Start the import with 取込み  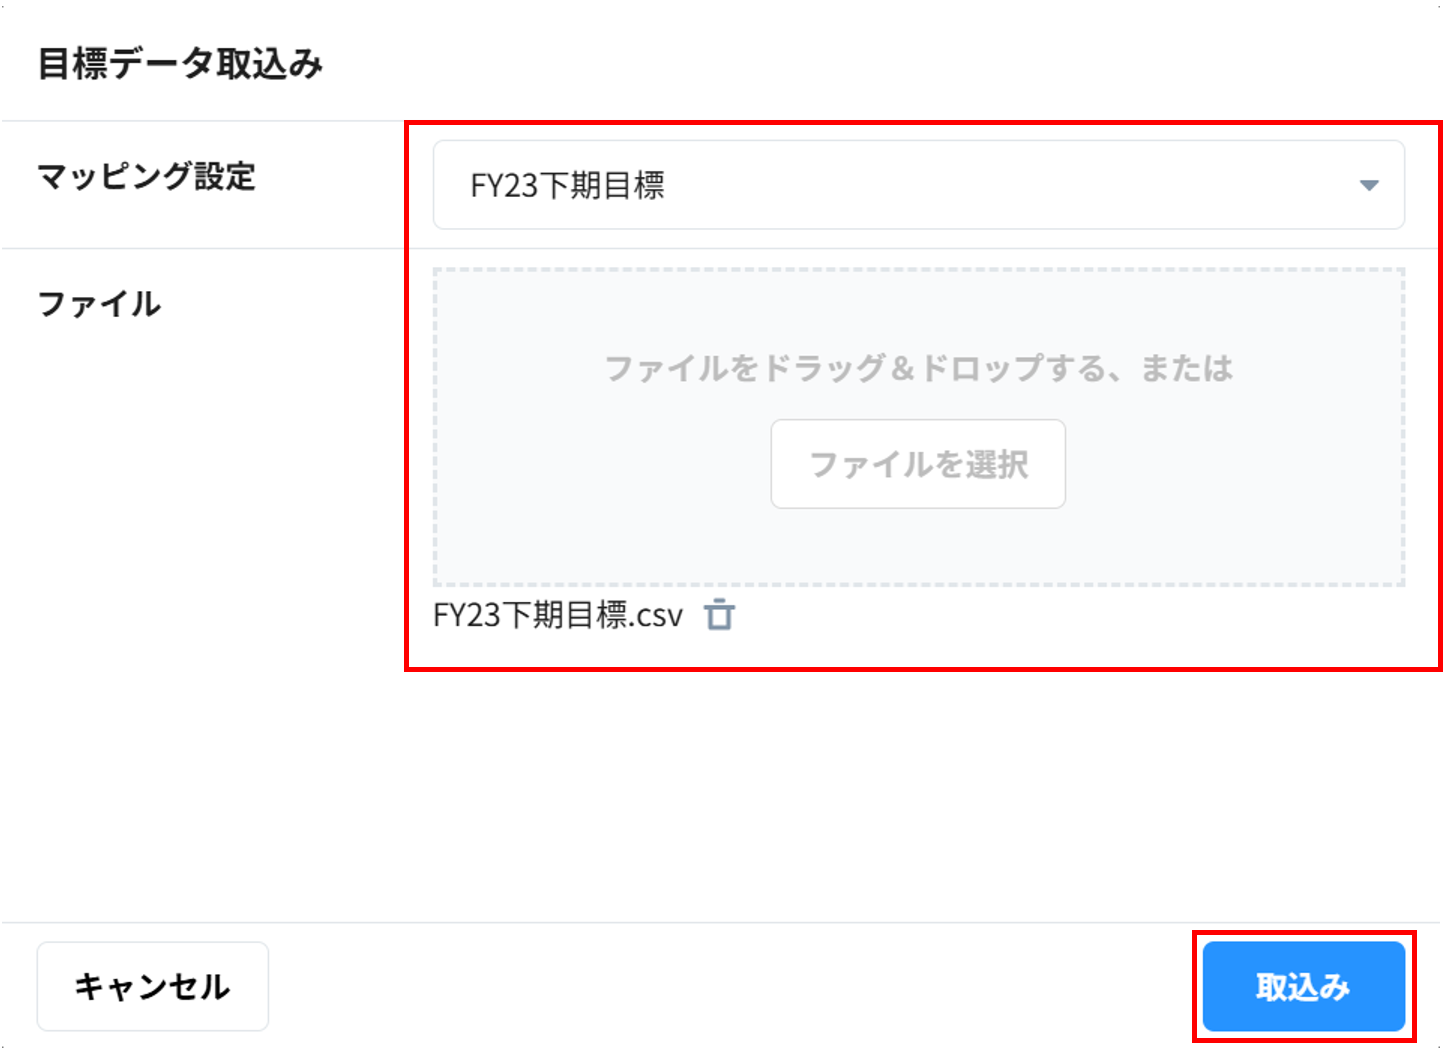click(x=1303, y=986)
